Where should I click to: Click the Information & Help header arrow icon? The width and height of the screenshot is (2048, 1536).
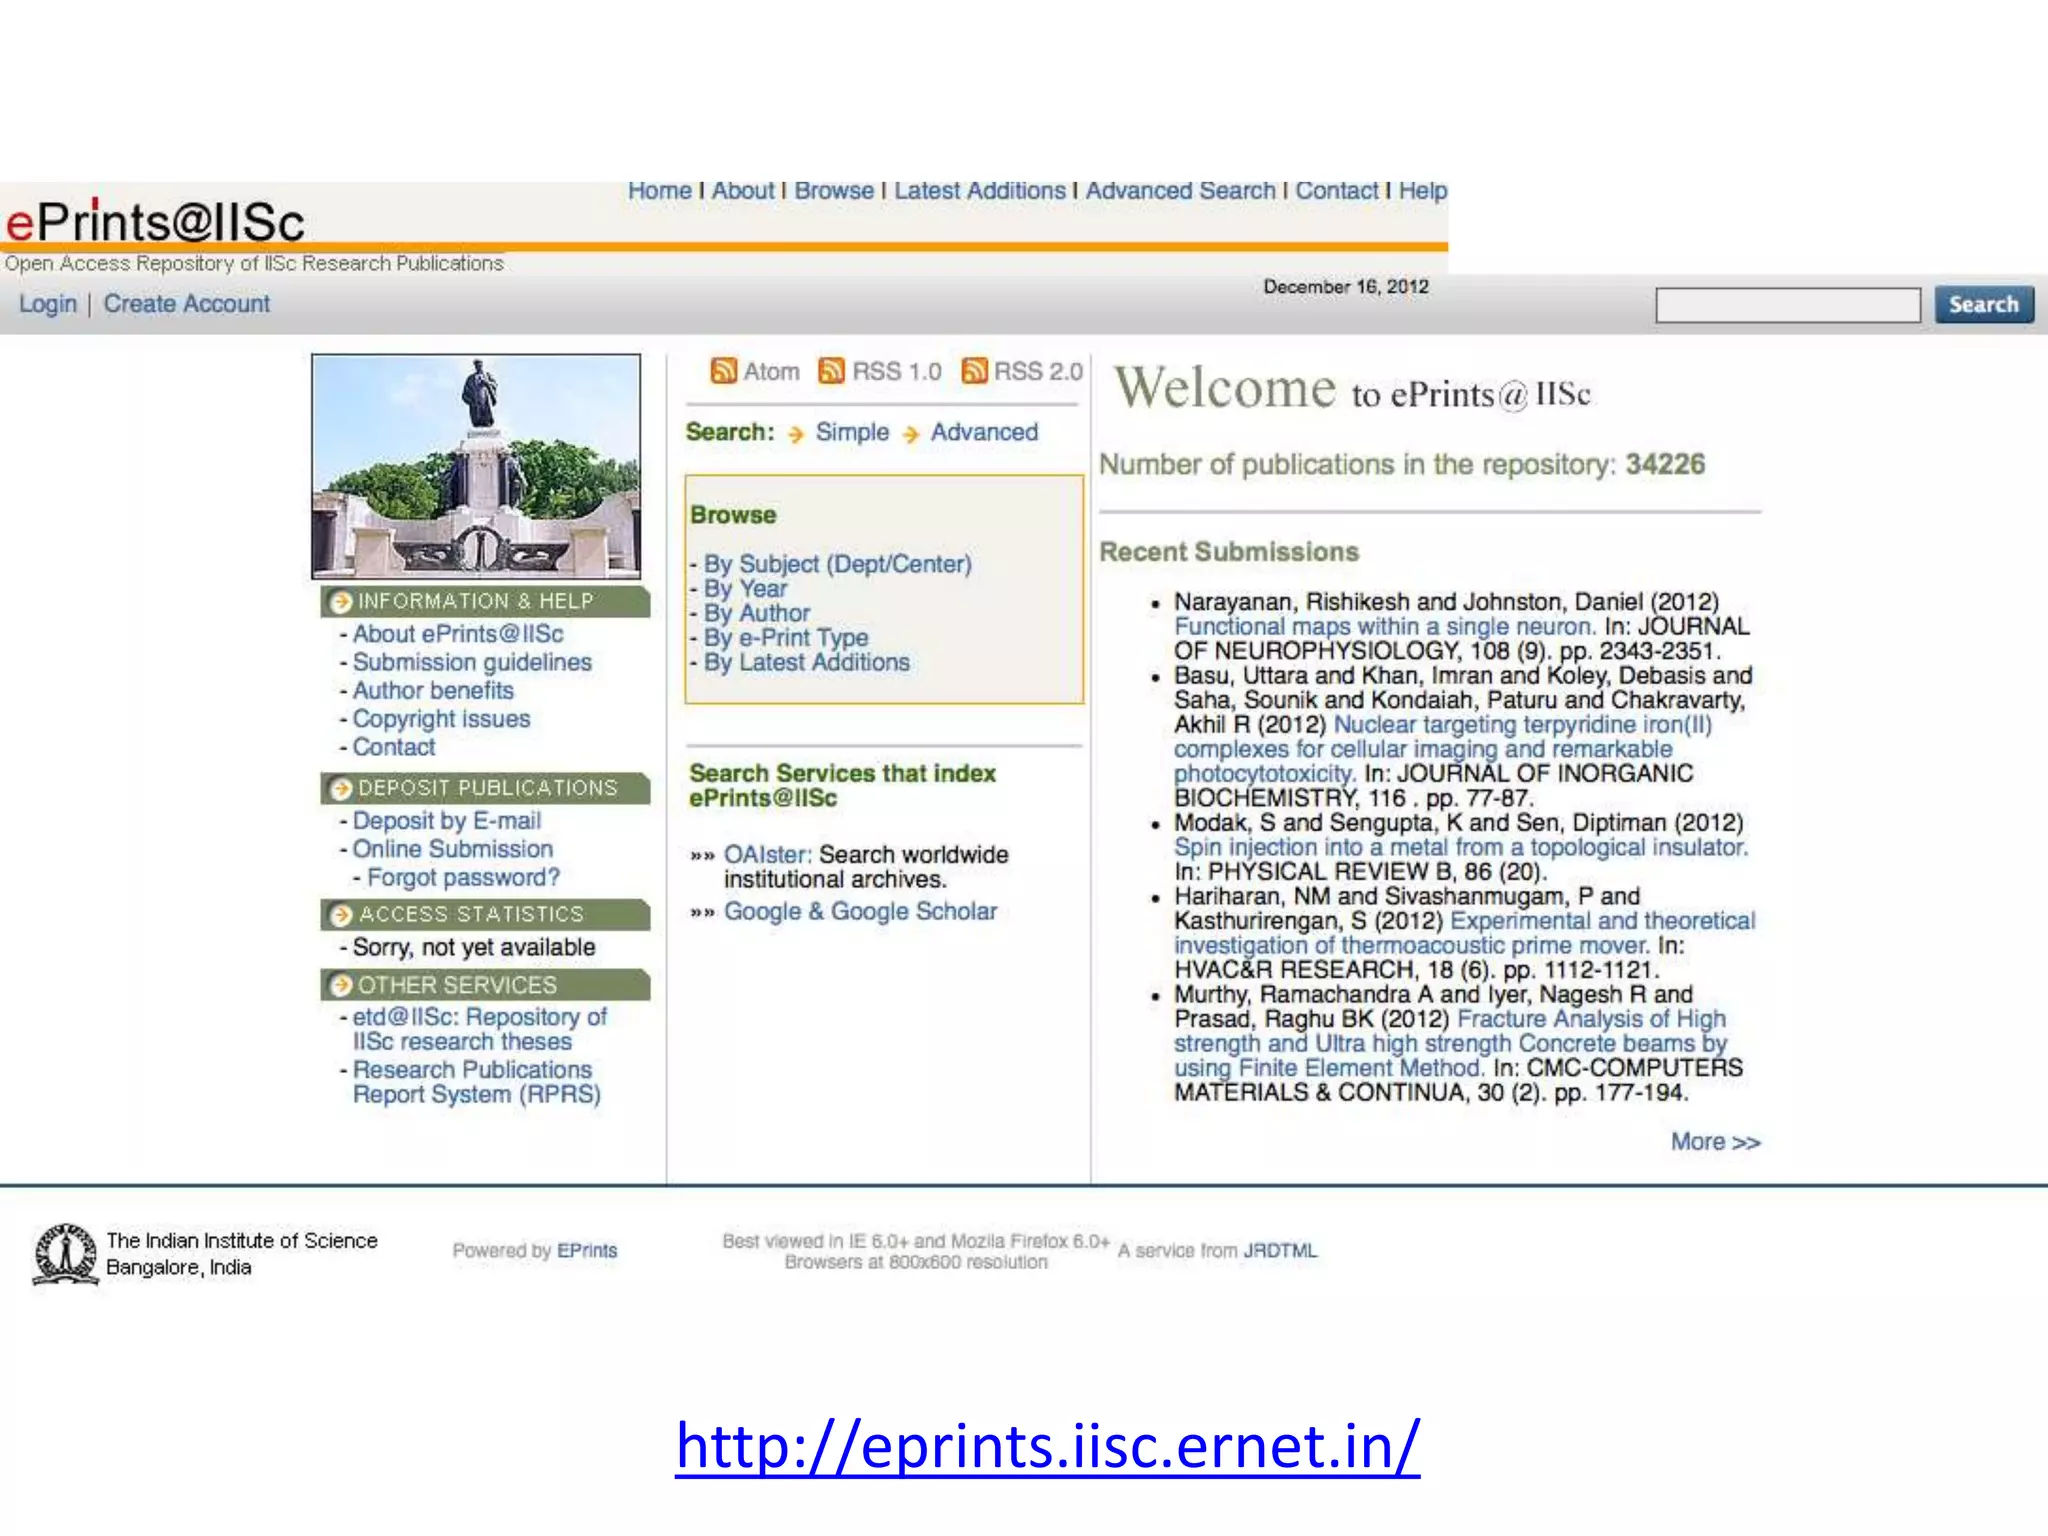point(341,601)
